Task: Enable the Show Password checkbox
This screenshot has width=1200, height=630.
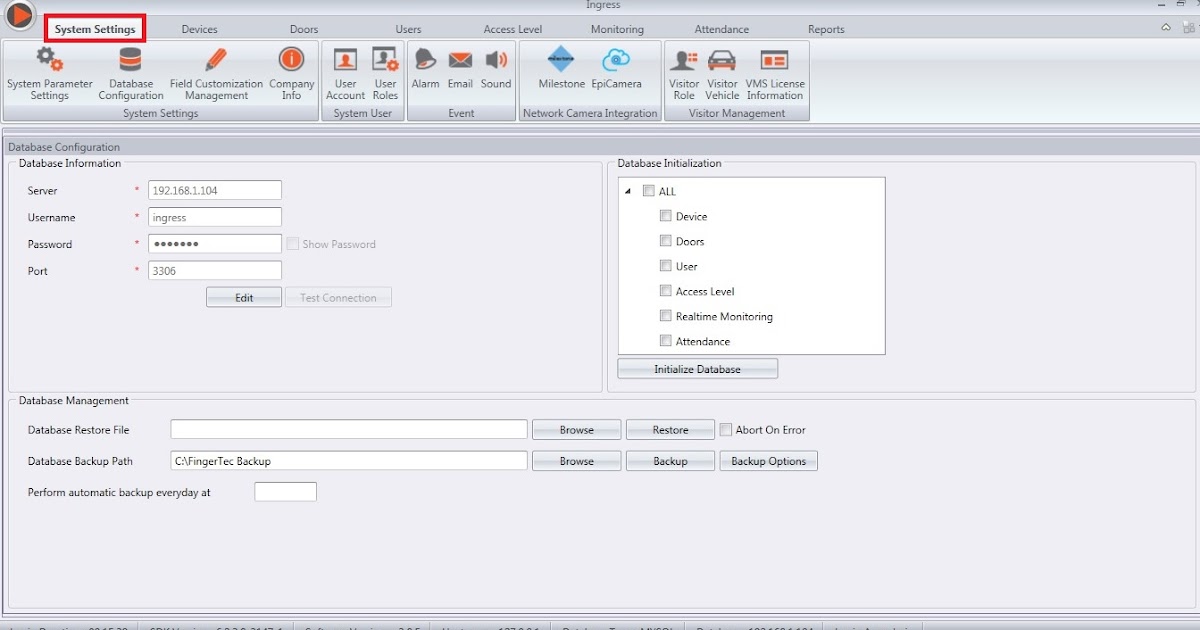Action: coord(293,243)
